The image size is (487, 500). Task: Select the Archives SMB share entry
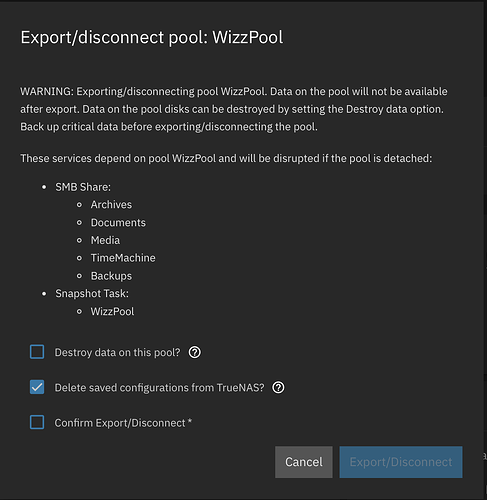tap(111, 205)
